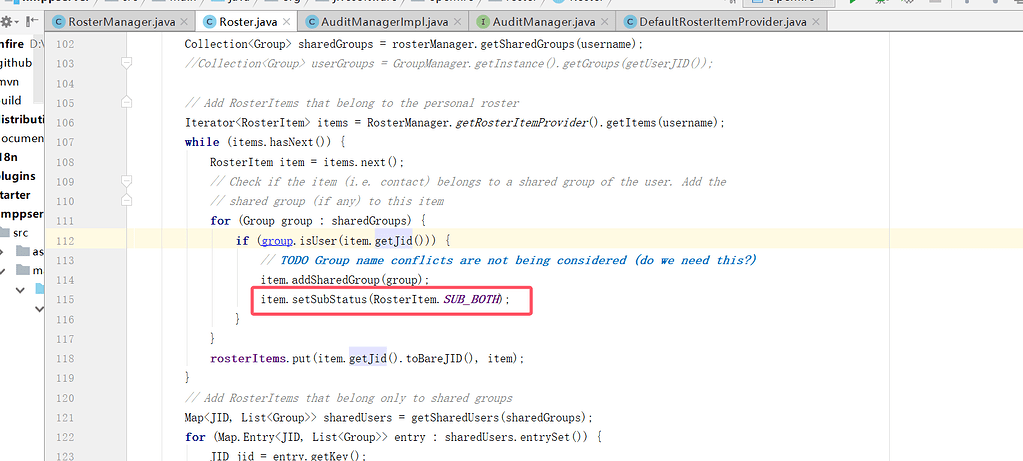
Task: Select the src folder in project tree
Action: coord(21,232)
